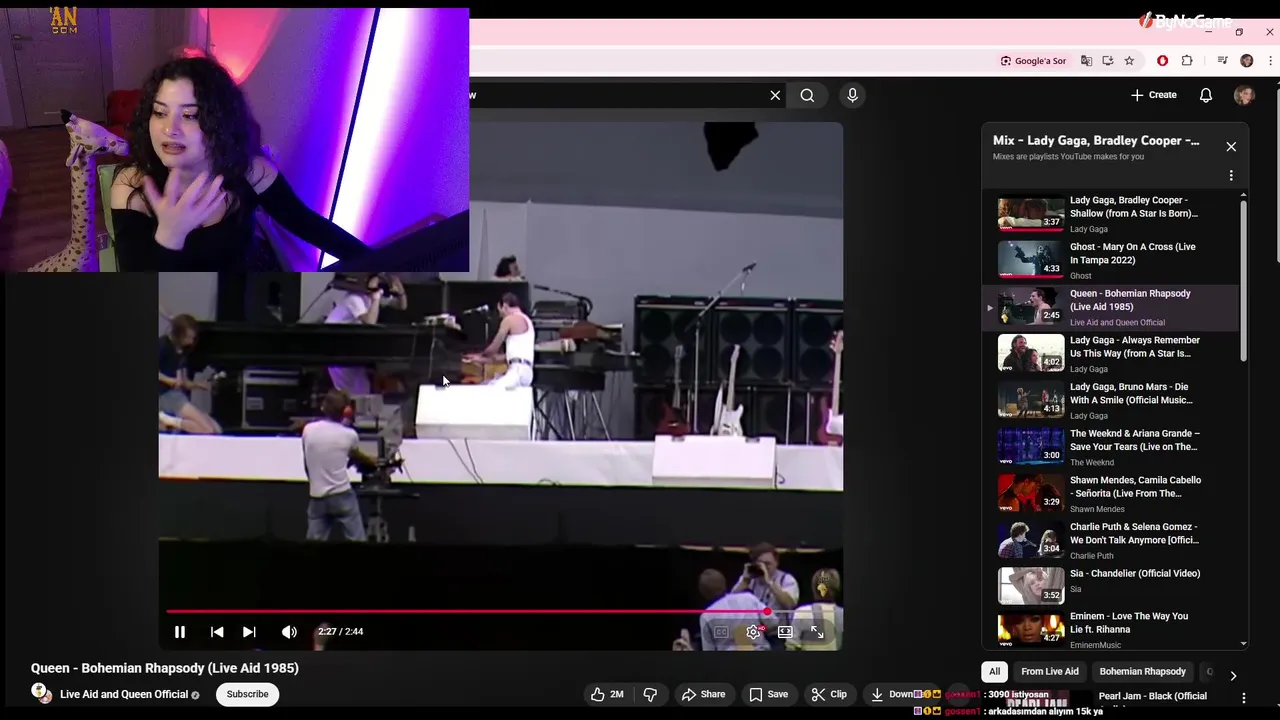Play Always Remember Us This Way
The height and width of the screenshot is (720, 1280).
pyautogui.click(x=1110, y=354)
